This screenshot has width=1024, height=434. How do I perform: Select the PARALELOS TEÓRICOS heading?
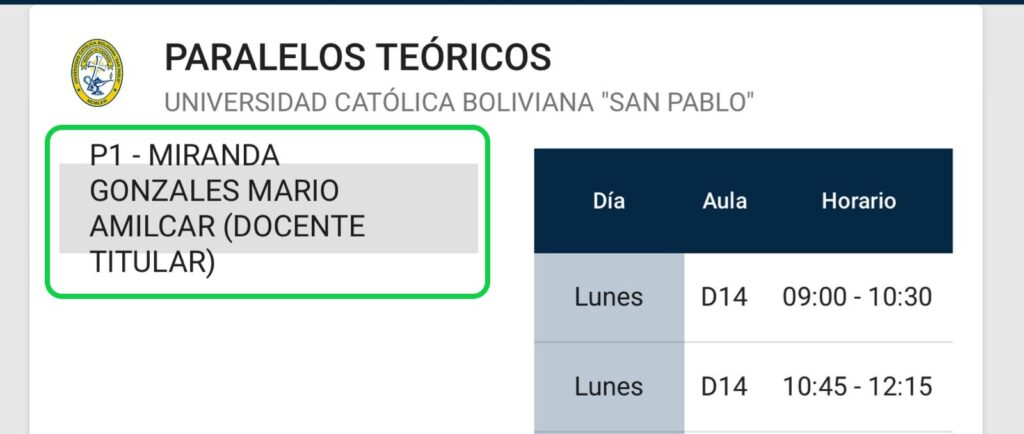(x=357, y=57)
